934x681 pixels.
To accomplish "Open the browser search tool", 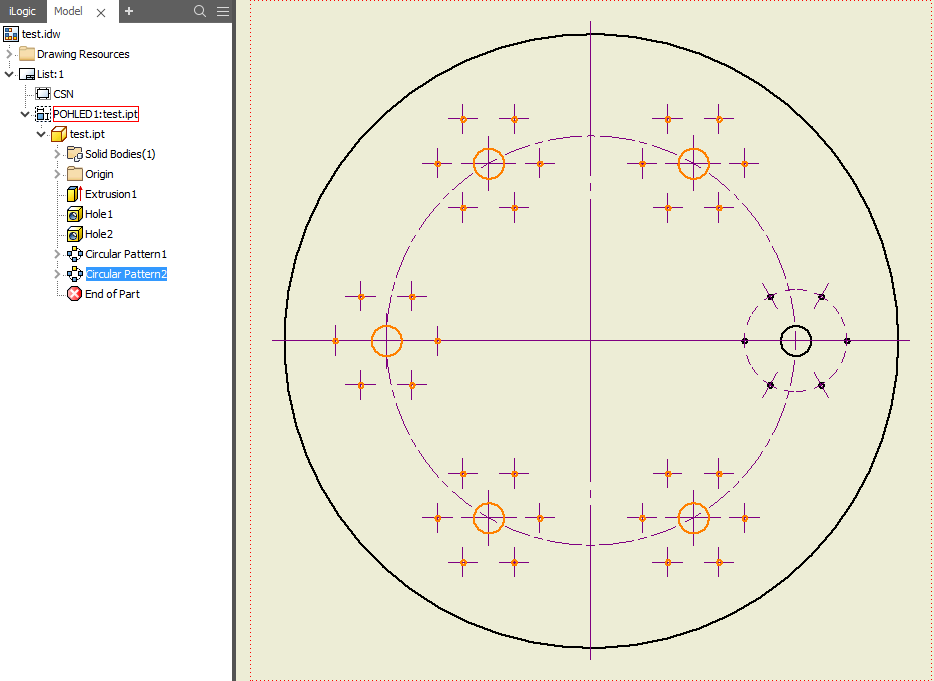I will click(x=200, y=11).
